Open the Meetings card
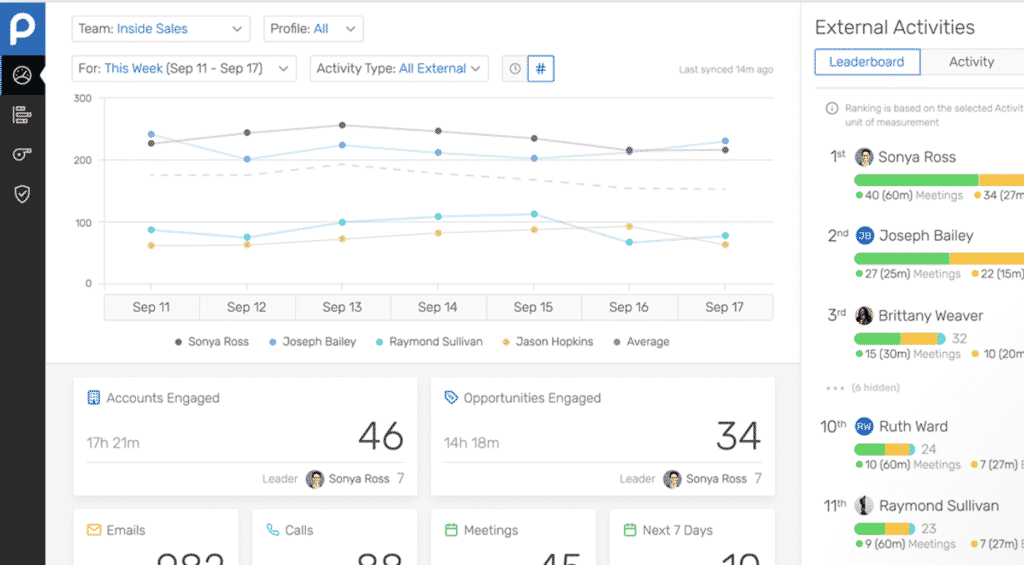The image size is (1024, 565). point(513,538)
